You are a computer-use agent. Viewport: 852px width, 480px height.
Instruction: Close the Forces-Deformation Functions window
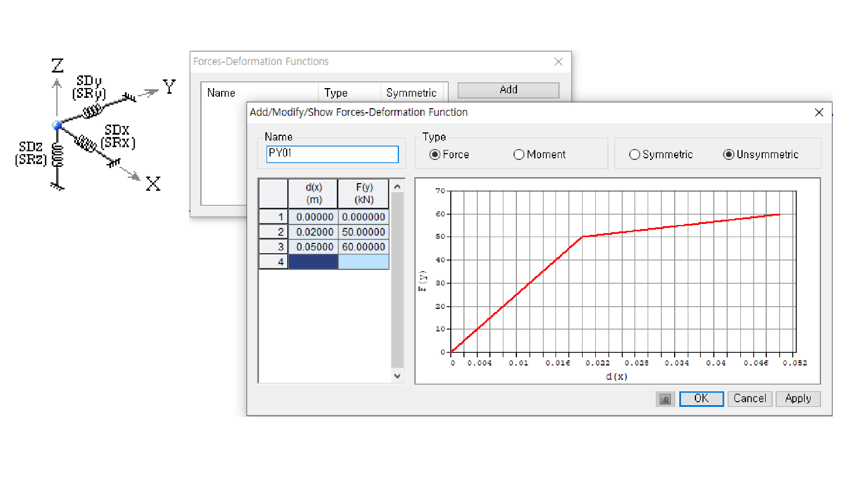[x=558, y=61]
